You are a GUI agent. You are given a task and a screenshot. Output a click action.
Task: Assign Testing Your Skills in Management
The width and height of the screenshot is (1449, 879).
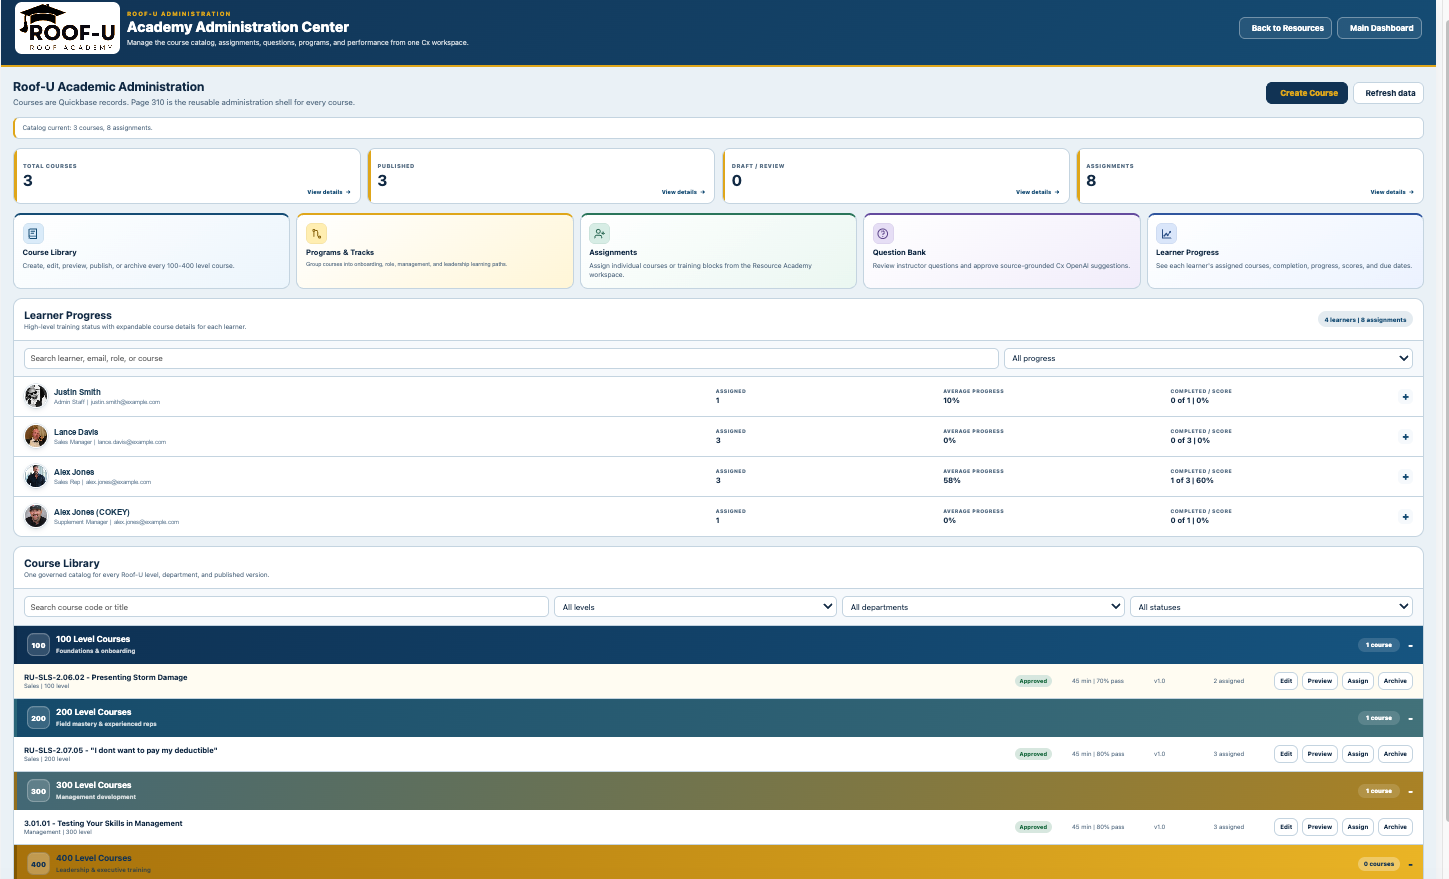coord(1358,827)
